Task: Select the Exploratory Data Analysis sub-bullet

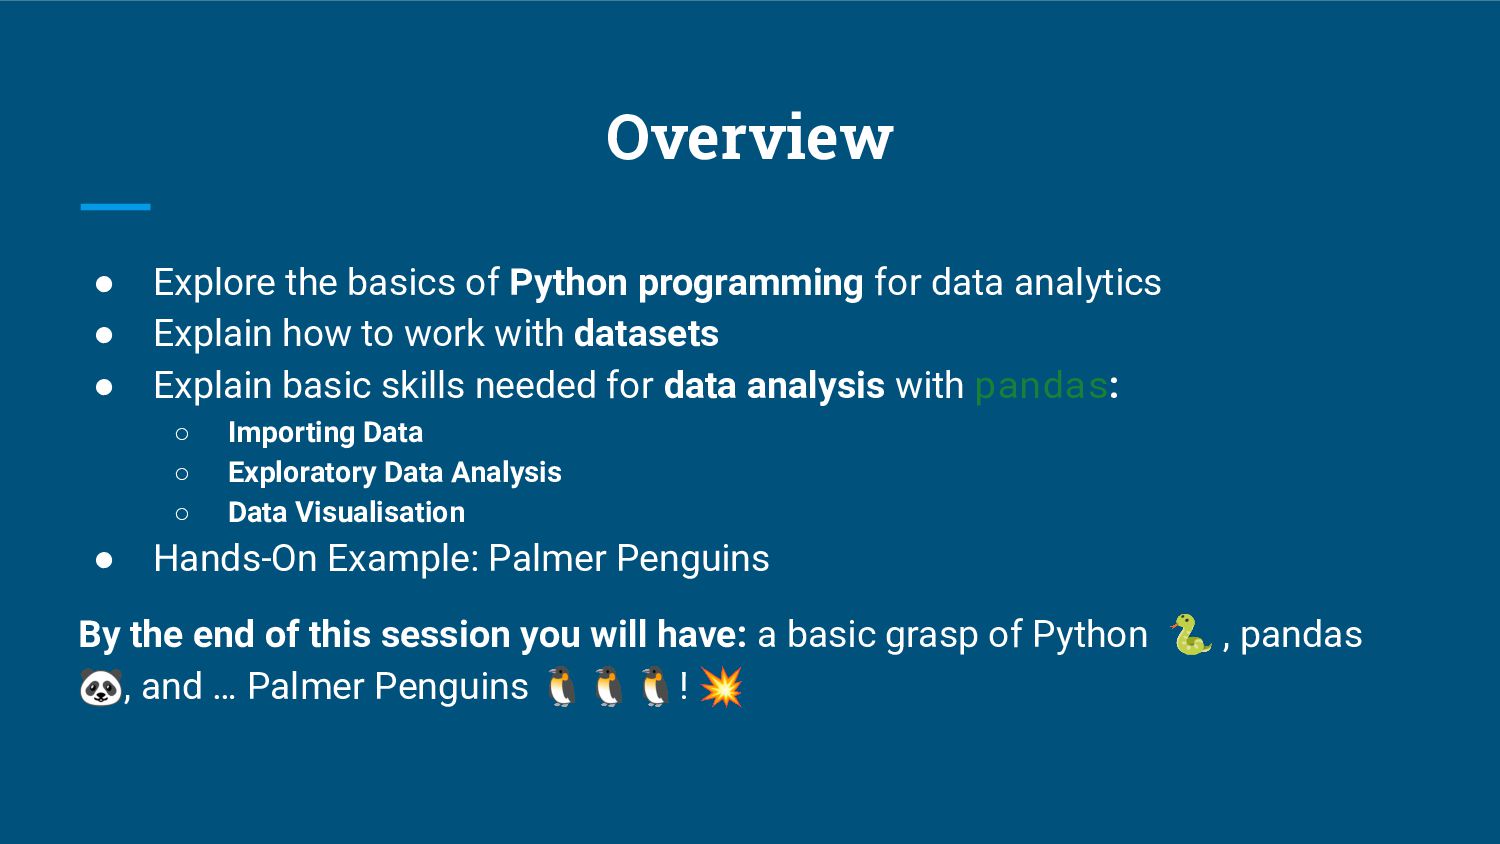Action: [394, 472]
